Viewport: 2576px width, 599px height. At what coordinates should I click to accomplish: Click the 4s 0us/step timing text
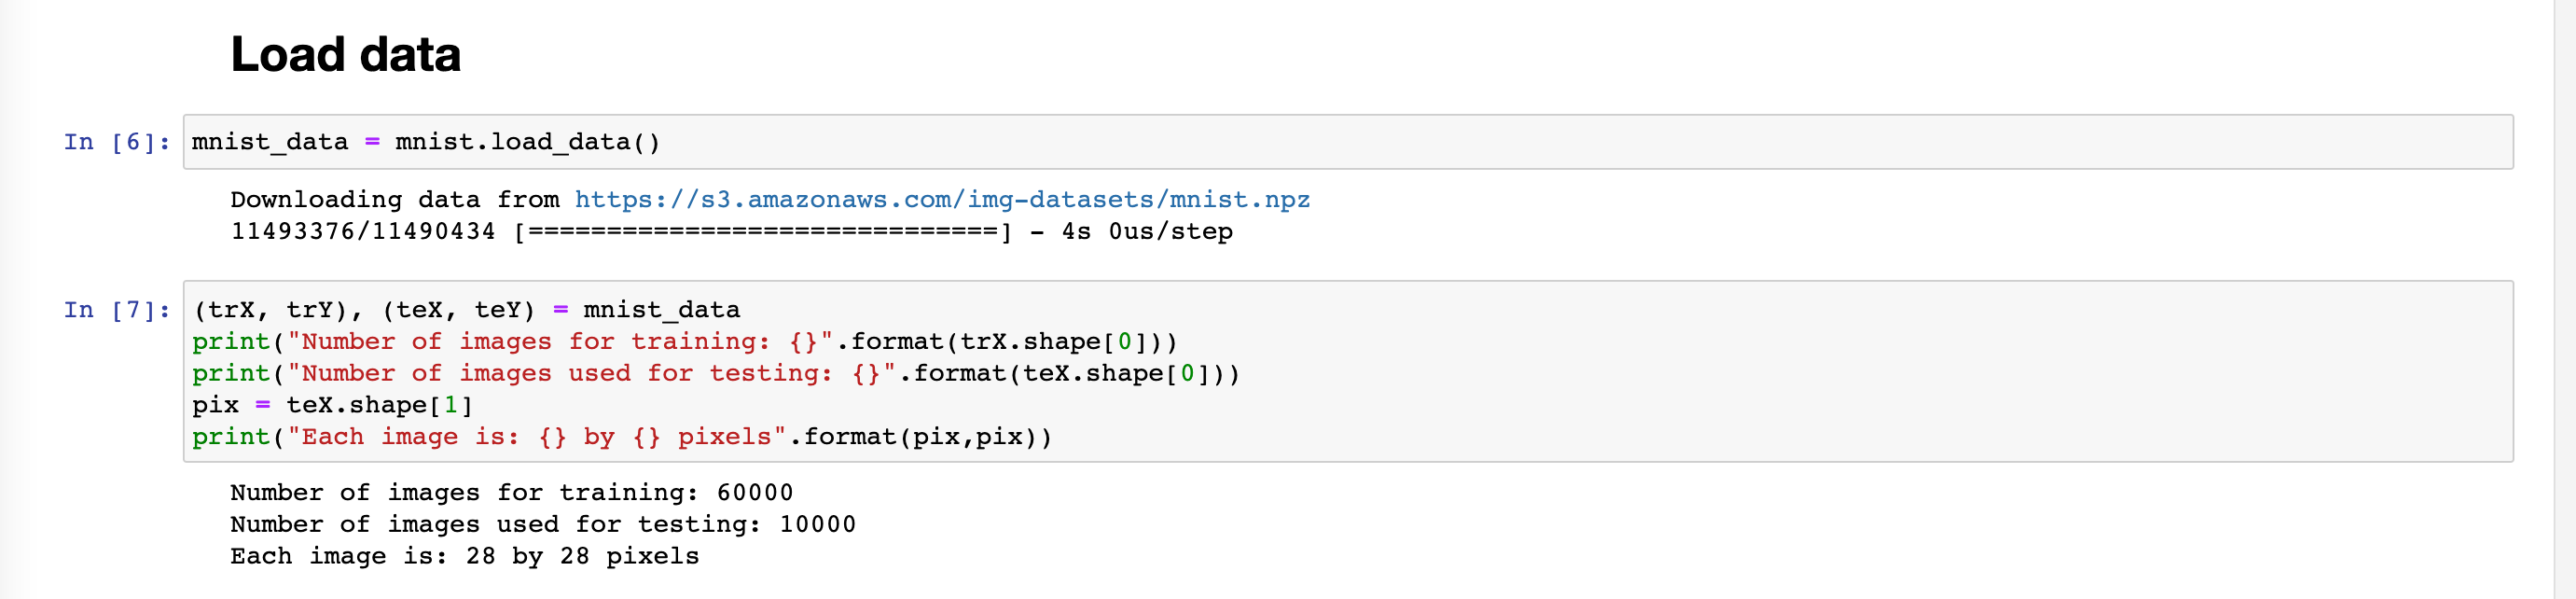[1147, 232]
